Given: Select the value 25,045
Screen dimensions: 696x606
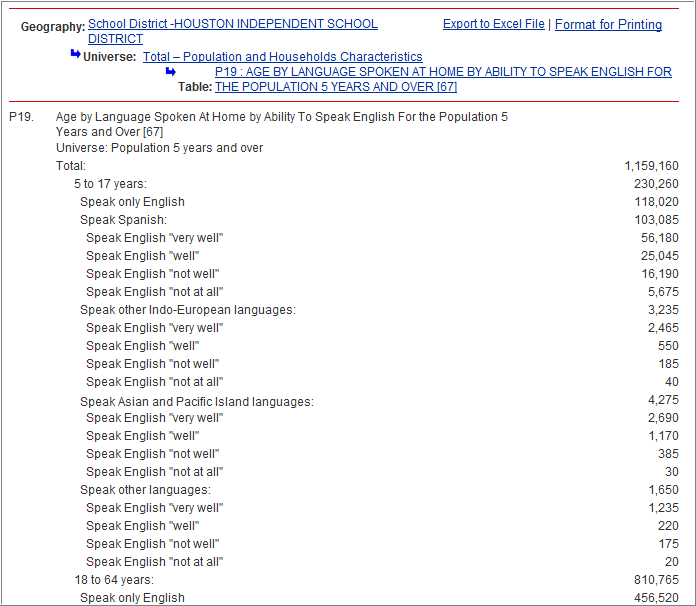Looking at the screenshot, I should [x=660, y=256].
